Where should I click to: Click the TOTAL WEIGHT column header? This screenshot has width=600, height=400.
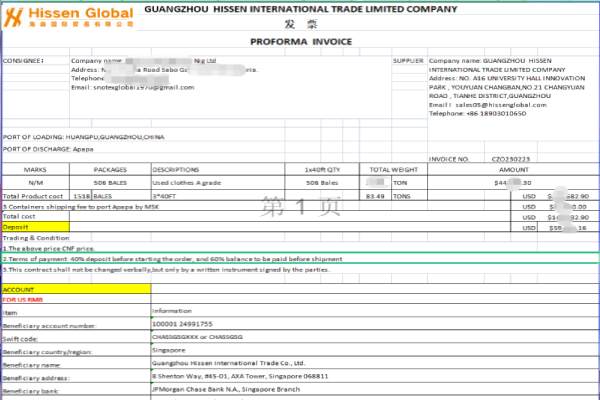click(x=393, y=170)
